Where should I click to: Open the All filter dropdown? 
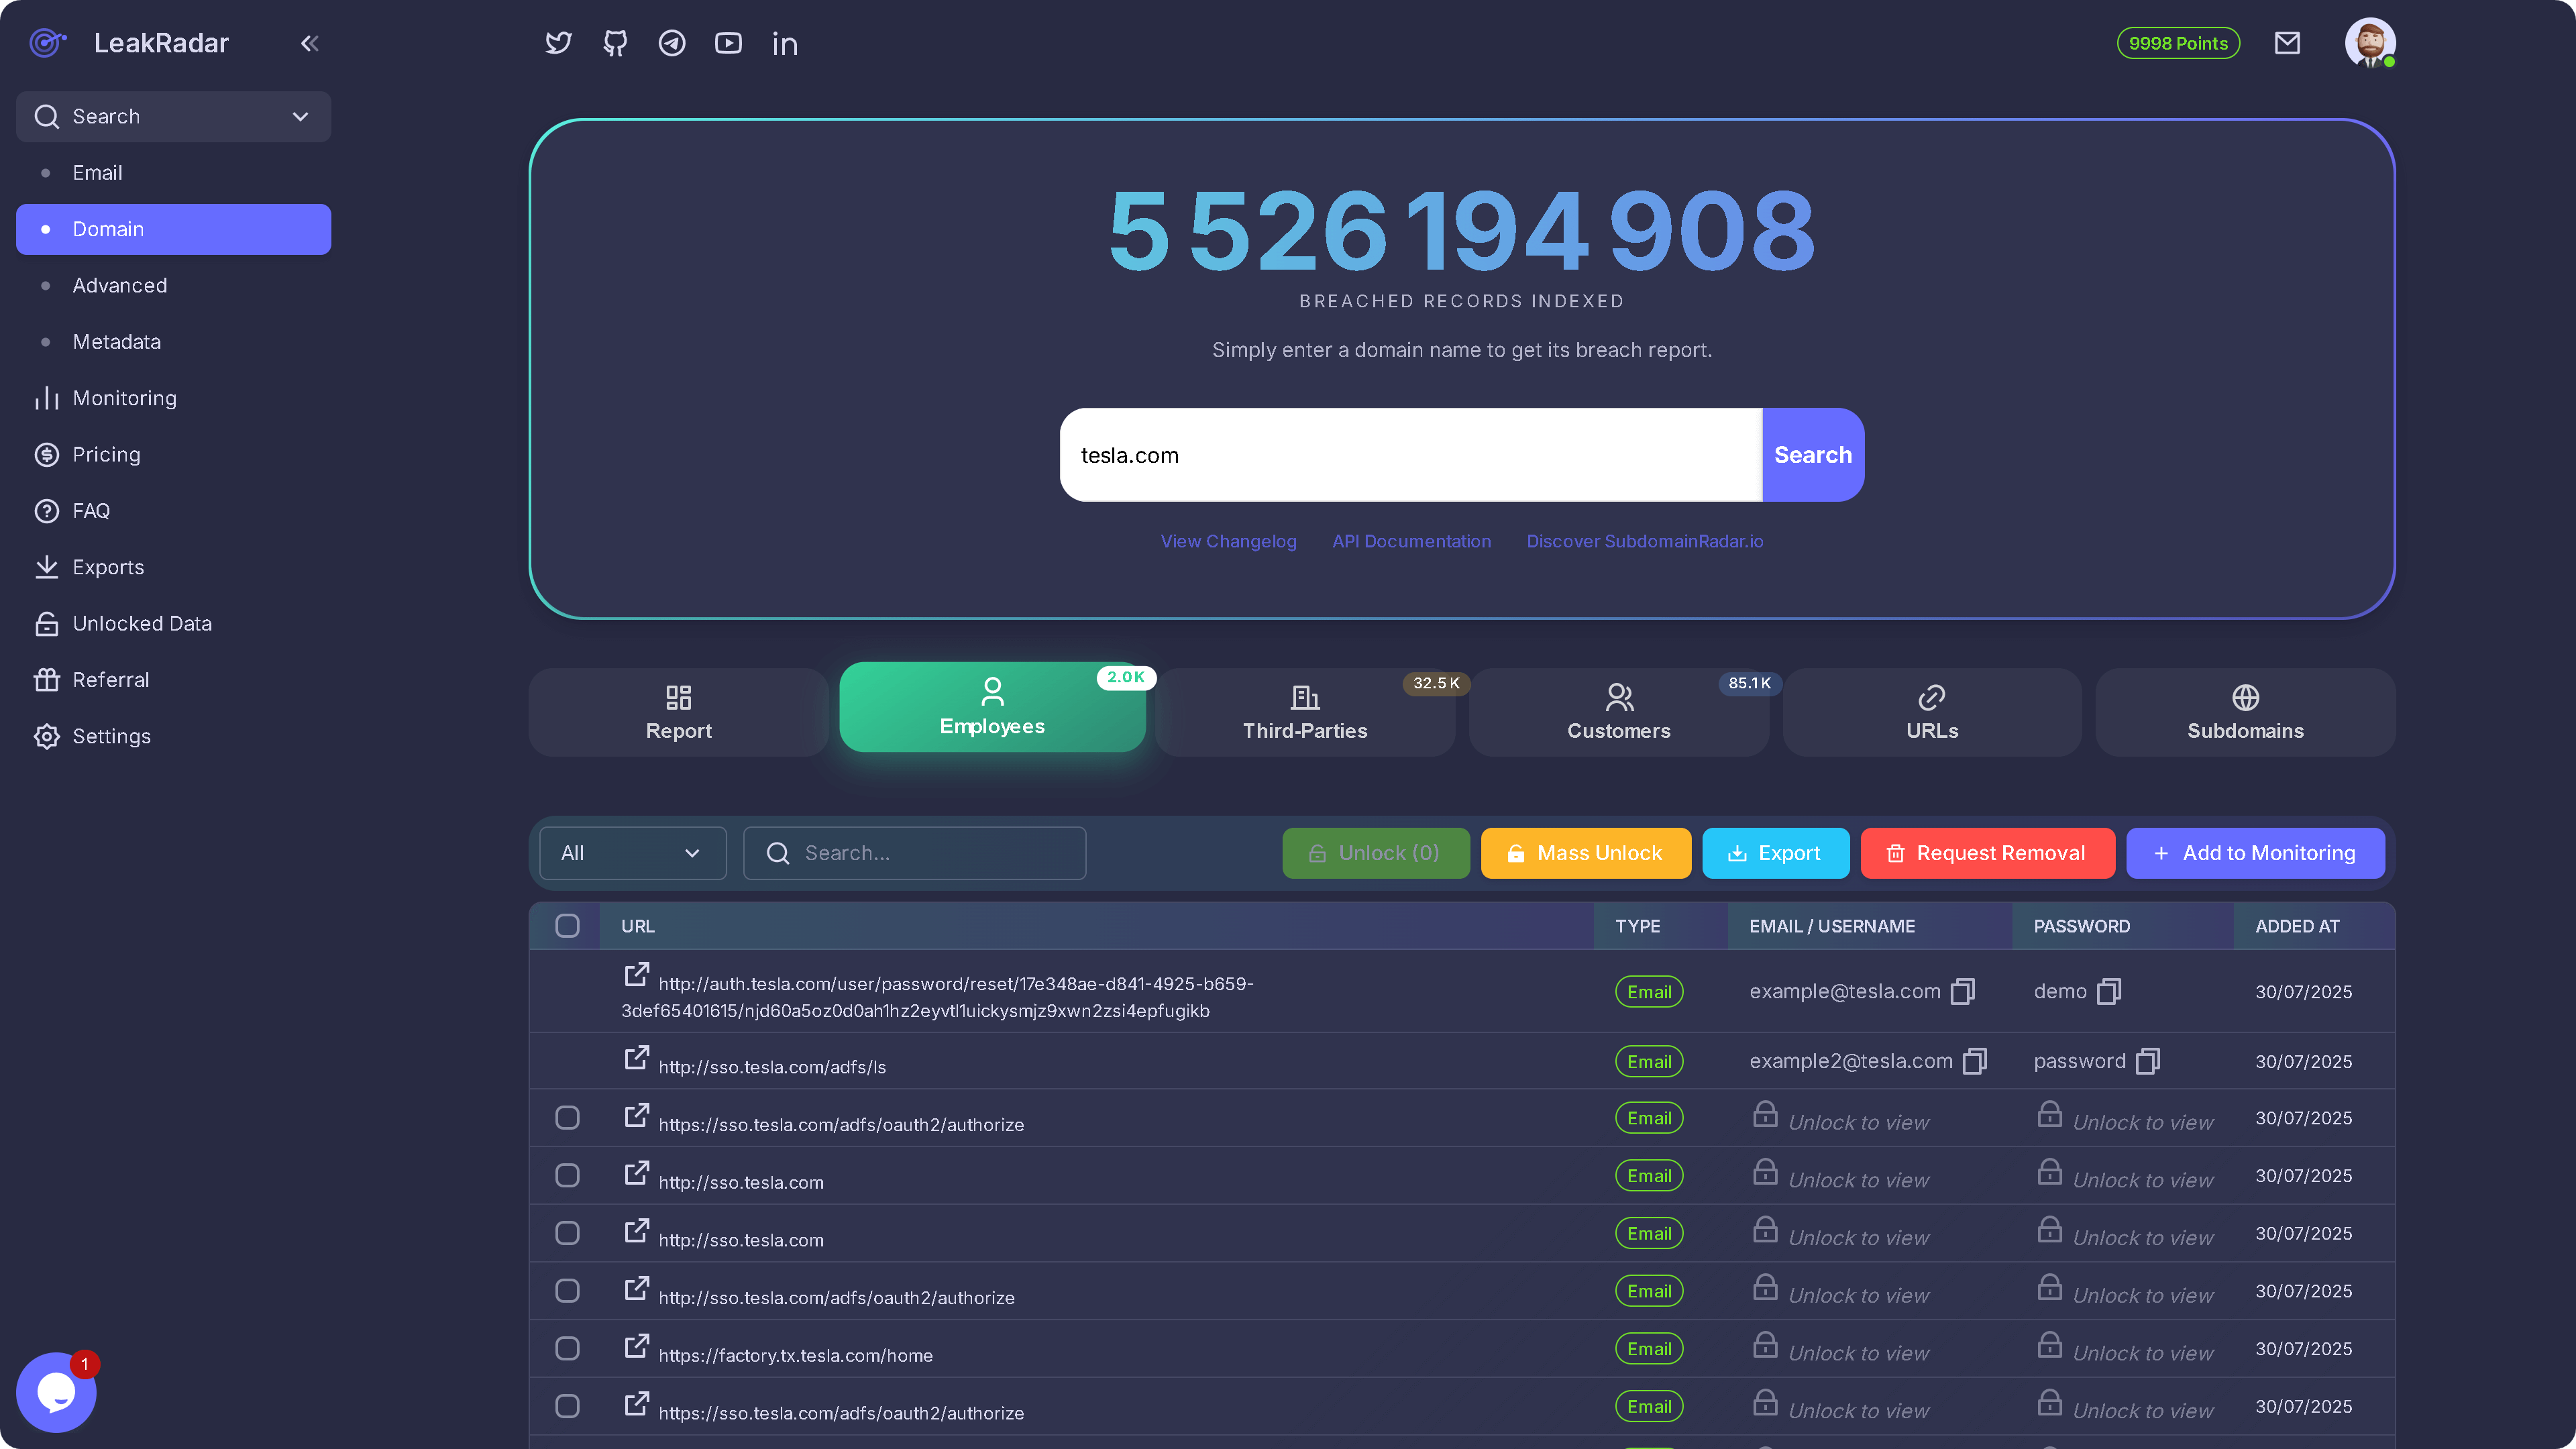coord(632,853)
